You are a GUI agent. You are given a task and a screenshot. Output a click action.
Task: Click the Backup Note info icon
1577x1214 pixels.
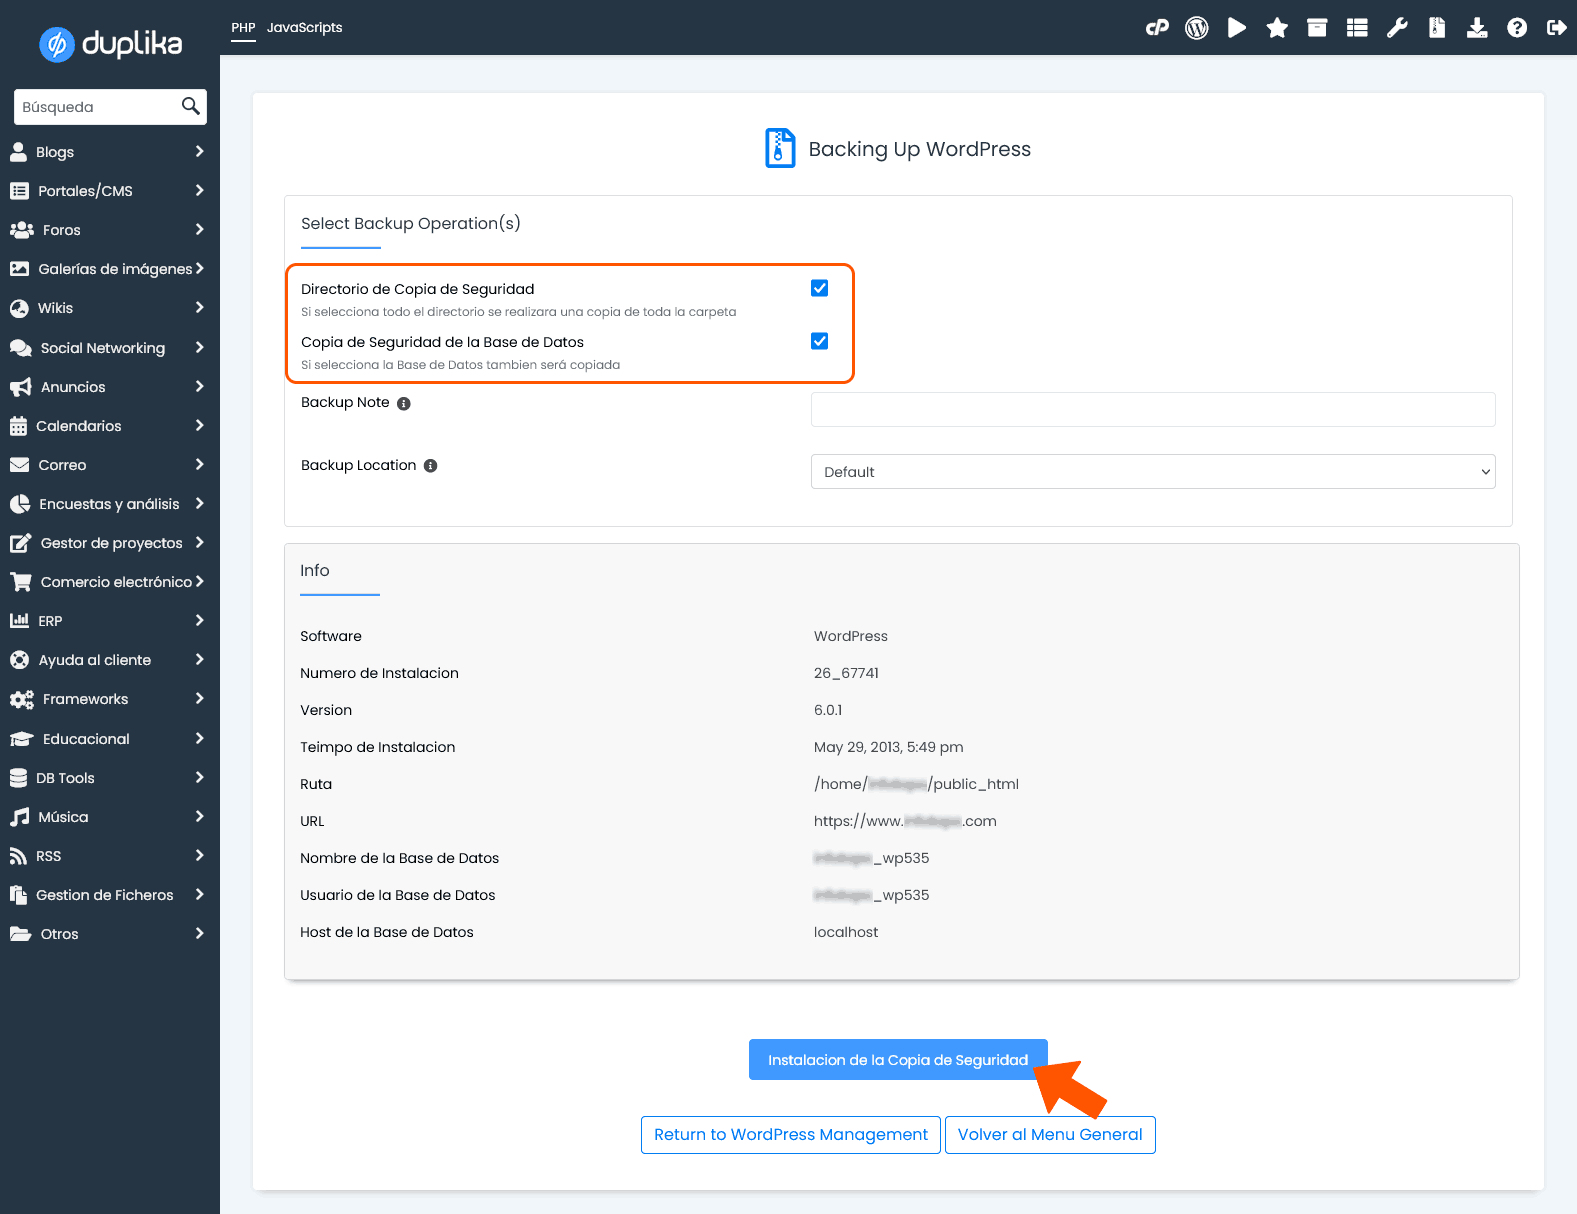click(404, 404)
